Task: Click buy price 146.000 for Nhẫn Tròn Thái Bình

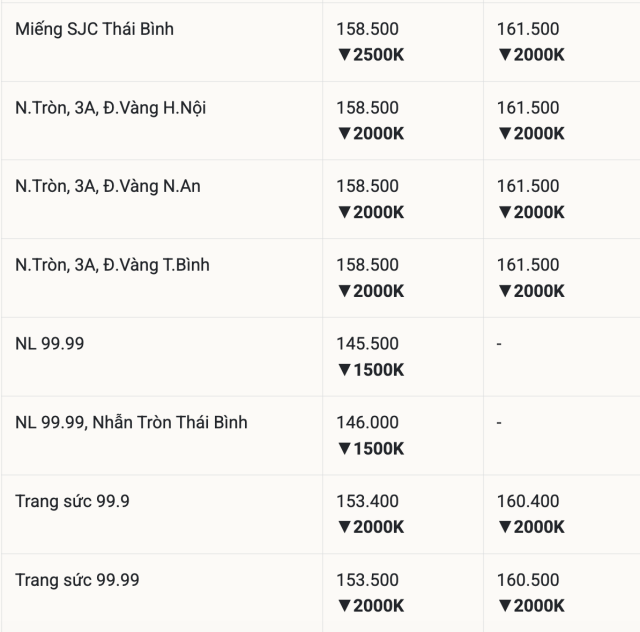Action: (367, 423)
